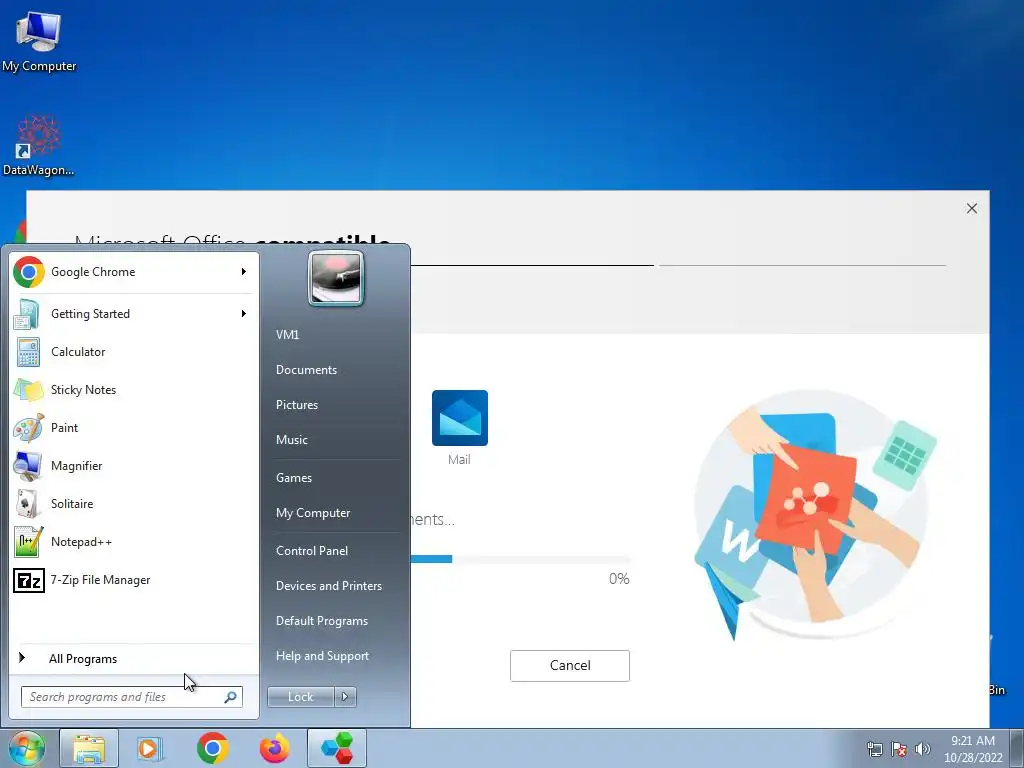Viewport: 1024px width, 768px height.
Task: Focus the Search programs and files box
Action: tap(131, 697)
